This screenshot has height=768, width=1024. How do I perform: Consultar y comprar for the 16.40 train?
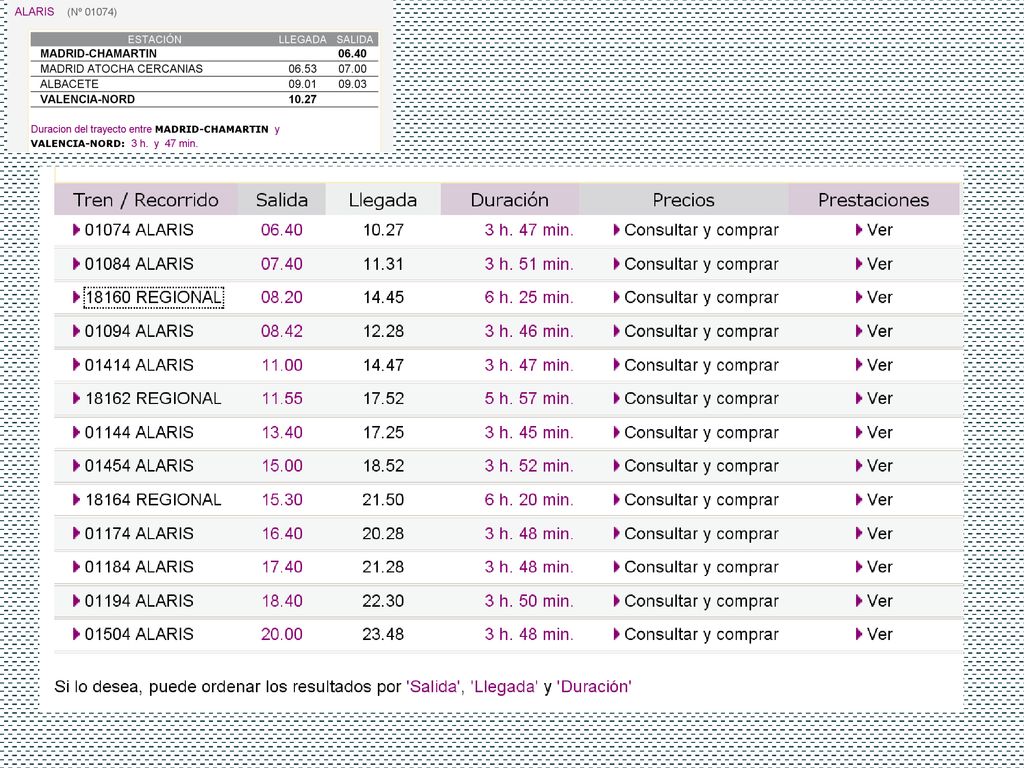[x=701, y=534]
